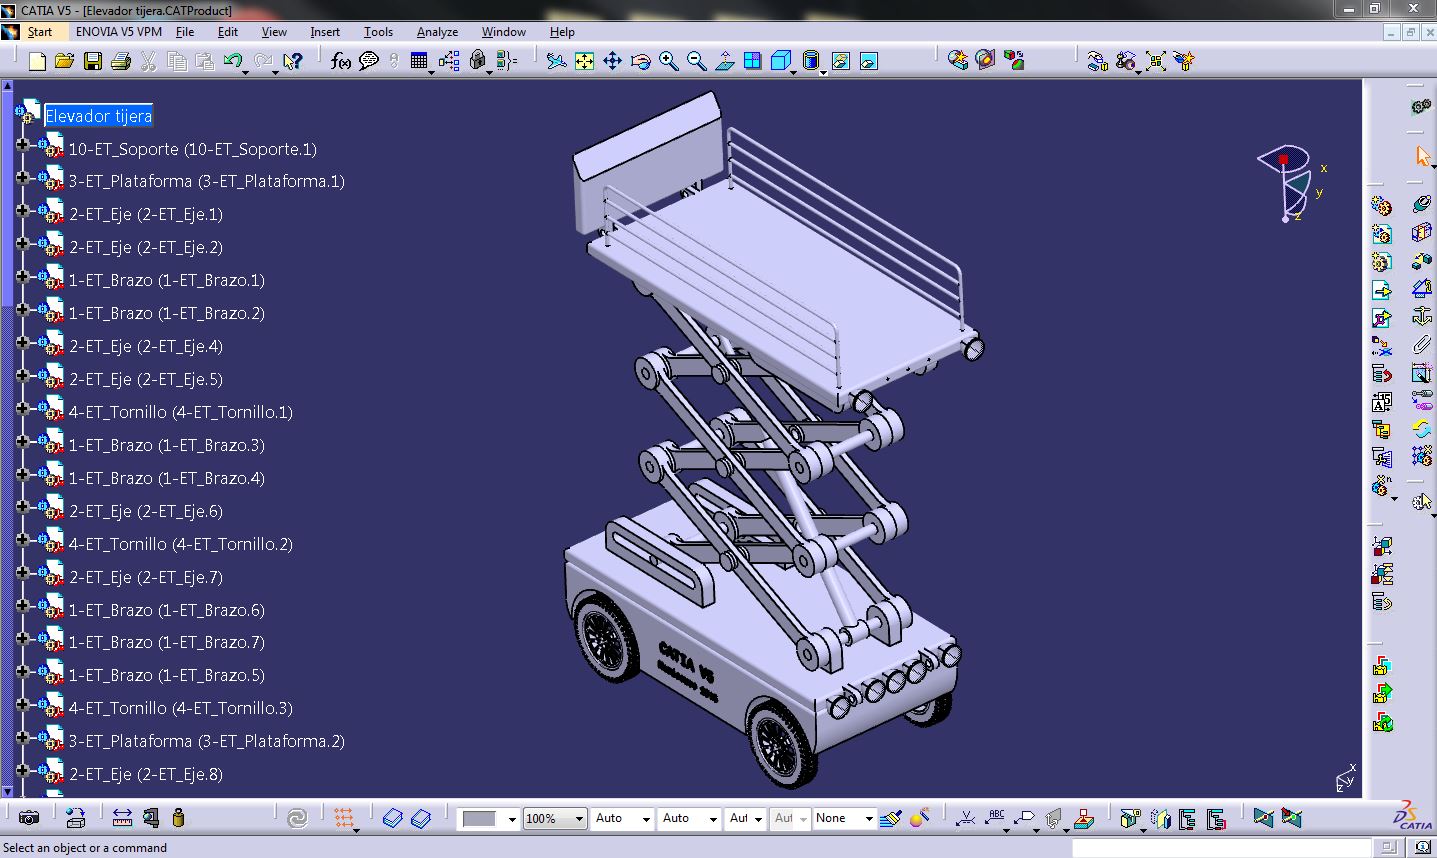The width and height of the screenshot is (1437, 858).
Task: Expand 10-ET_Soporte node in tree
Action: [23, 146]
